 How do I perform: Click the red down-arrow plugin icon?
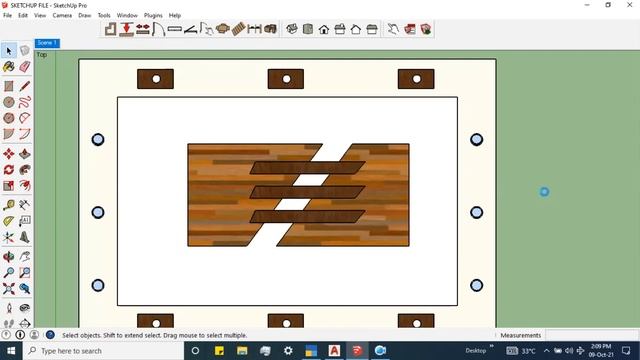(127, 29)
